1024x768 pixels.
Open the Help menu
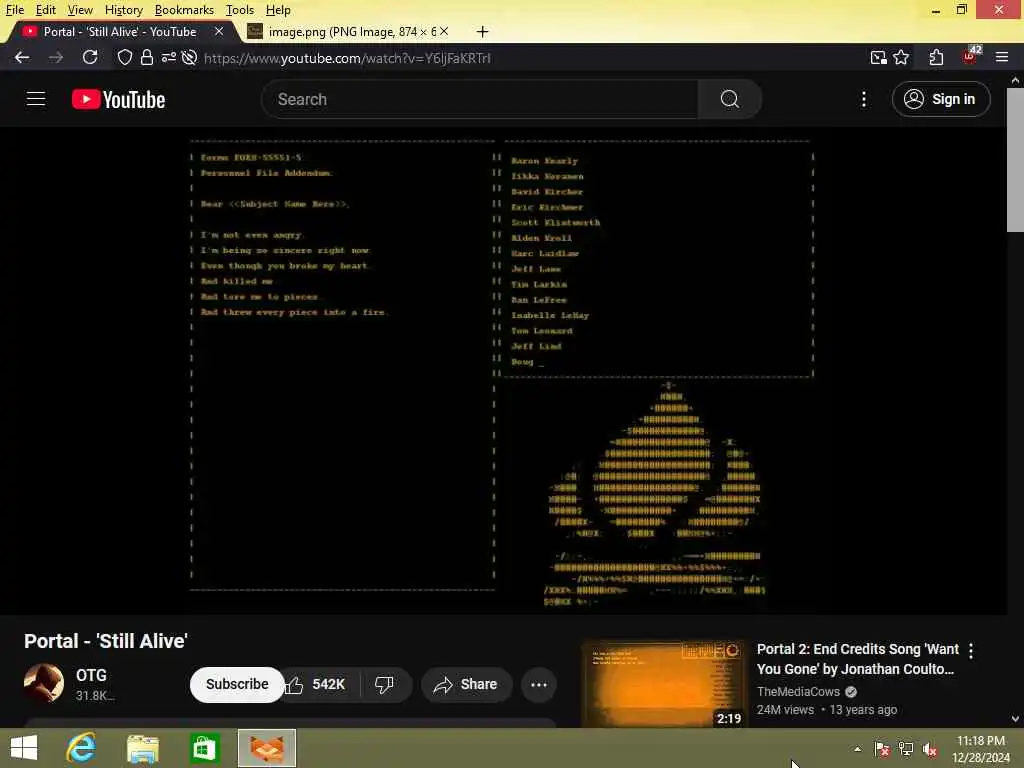coord(278,10)
